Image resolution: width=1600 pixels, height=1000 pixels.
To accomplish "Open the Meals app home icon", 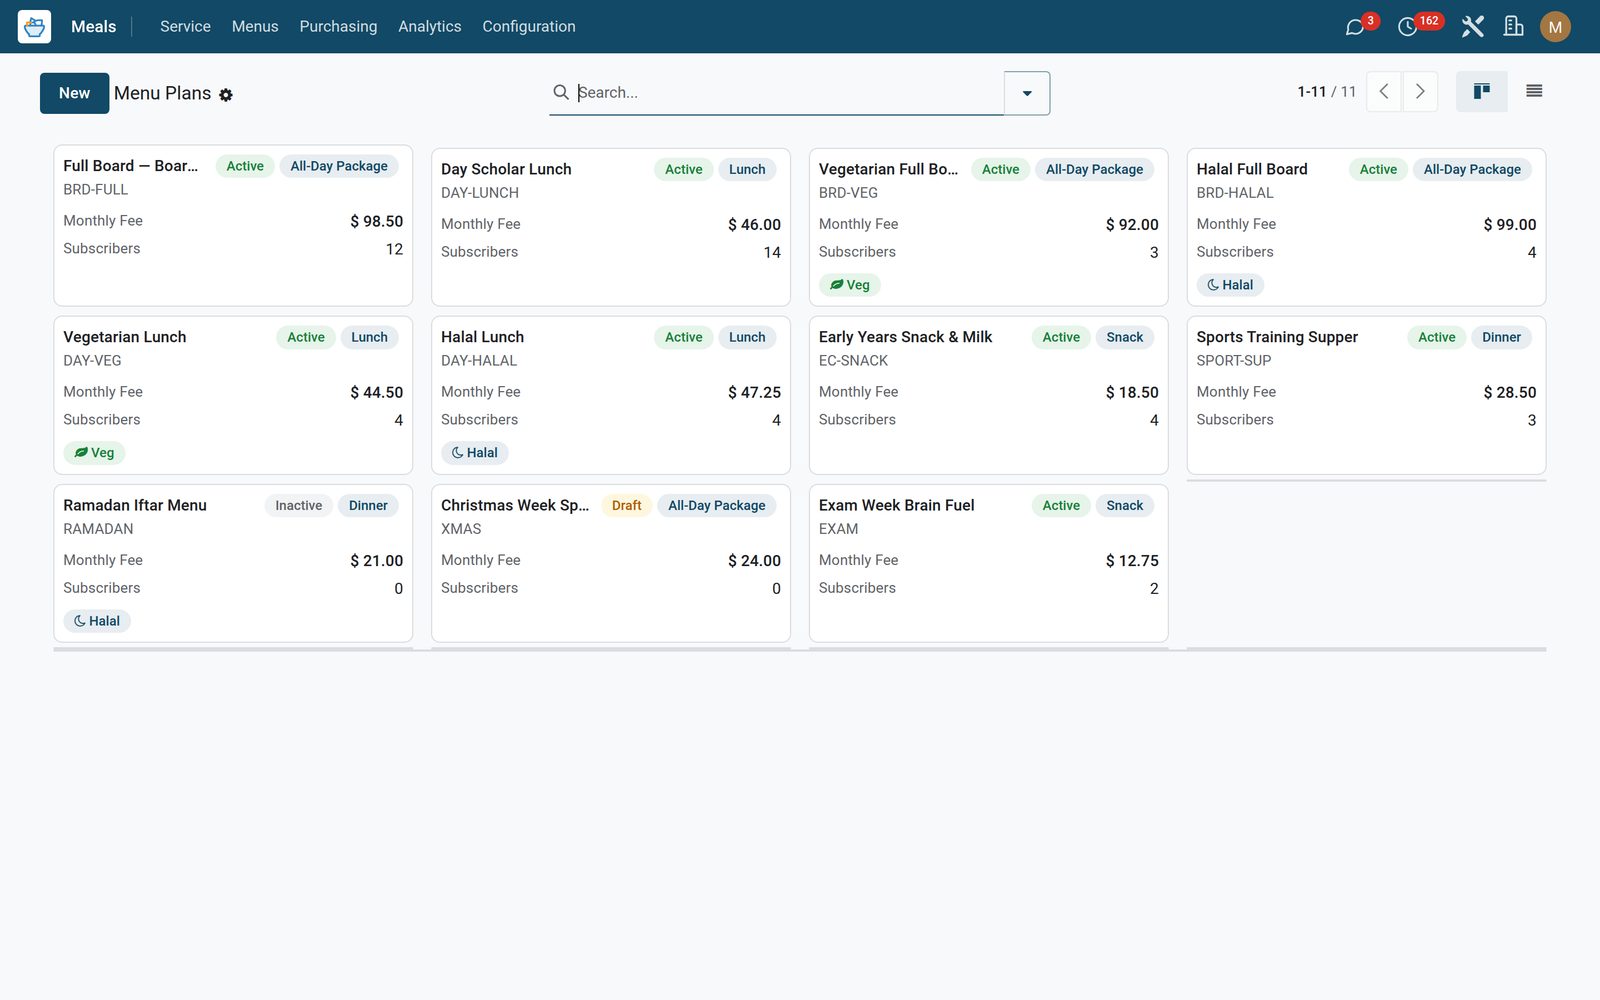I will point(34,26).
